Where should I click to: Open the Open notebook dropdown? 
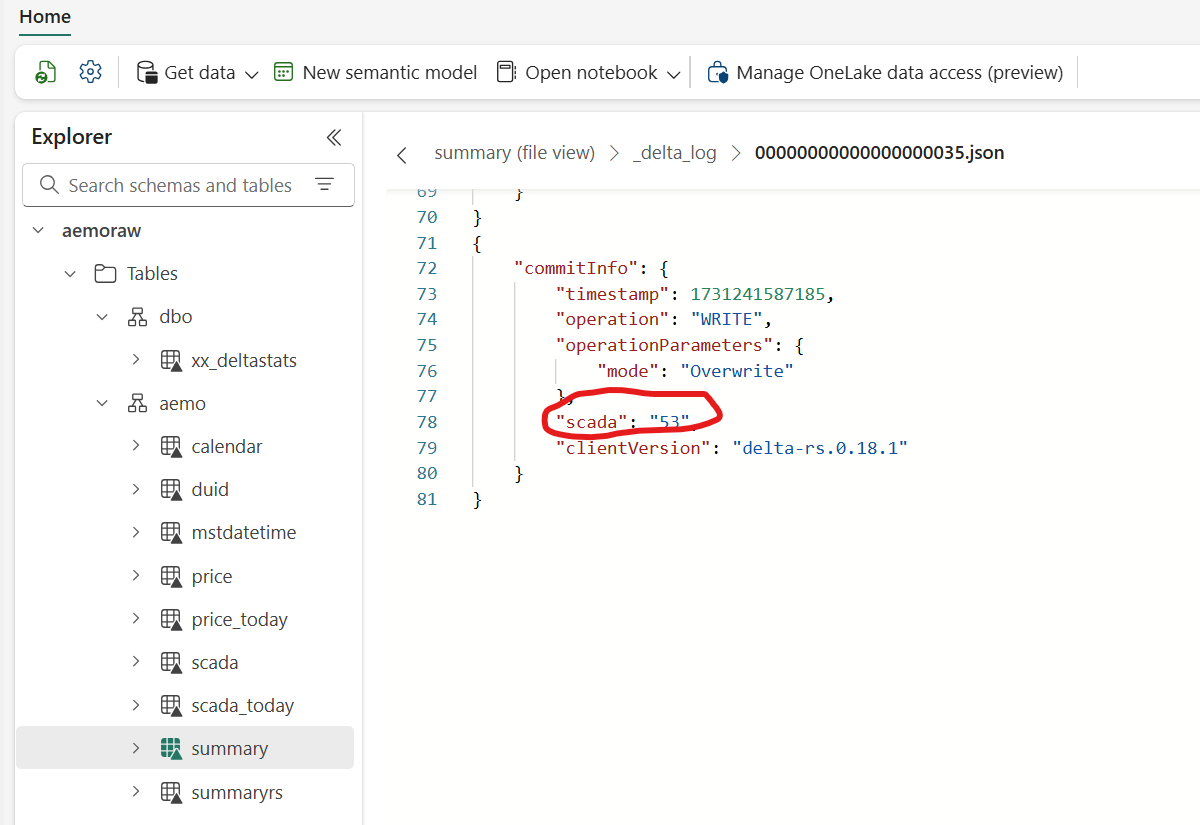[589, 72]
